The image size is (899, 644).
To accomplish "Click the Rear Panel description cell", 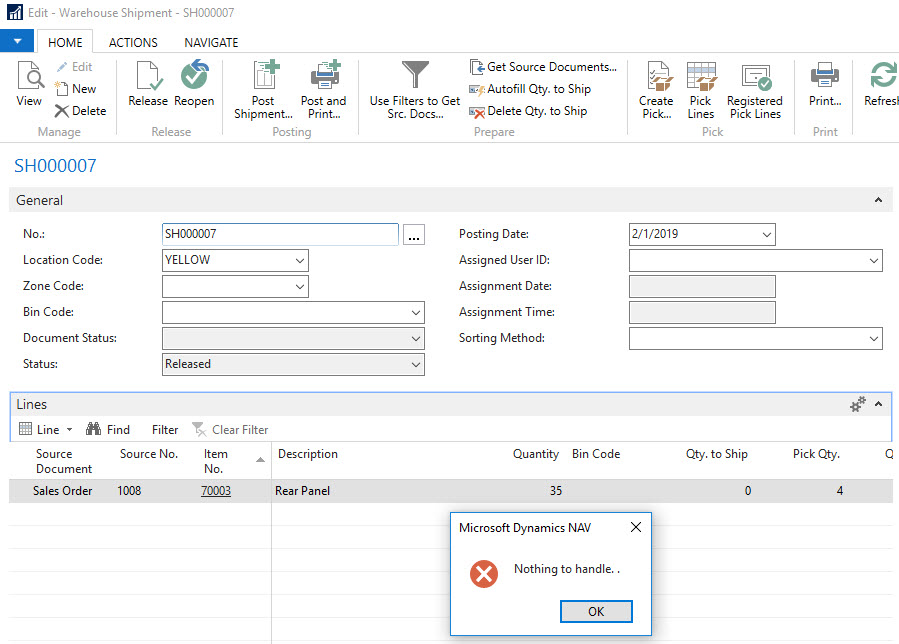I will click(x=303, y=491).
